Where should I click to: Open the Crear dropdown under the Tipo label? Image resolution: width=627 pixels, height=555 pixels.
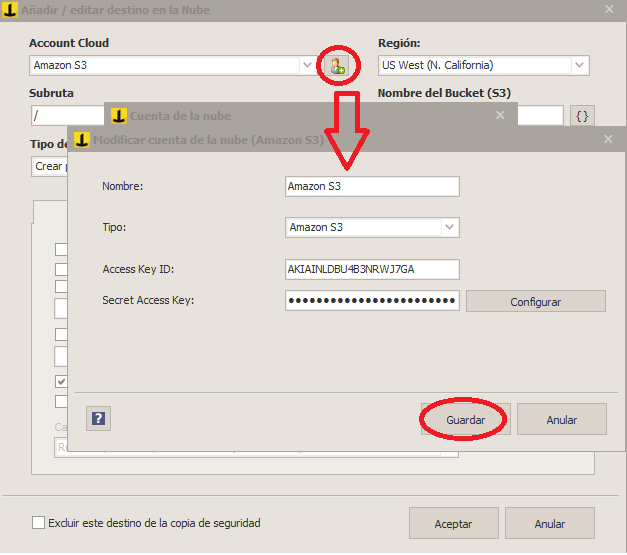pos(50,166)
